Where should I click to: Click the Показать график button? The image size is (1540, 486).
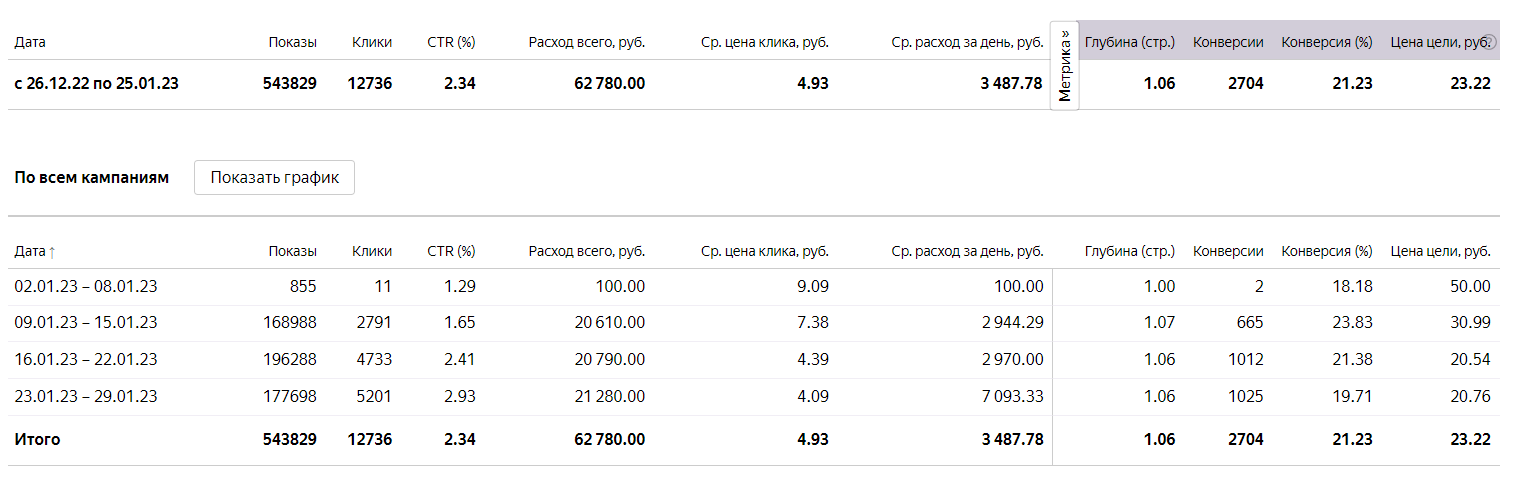click(274, 178)
